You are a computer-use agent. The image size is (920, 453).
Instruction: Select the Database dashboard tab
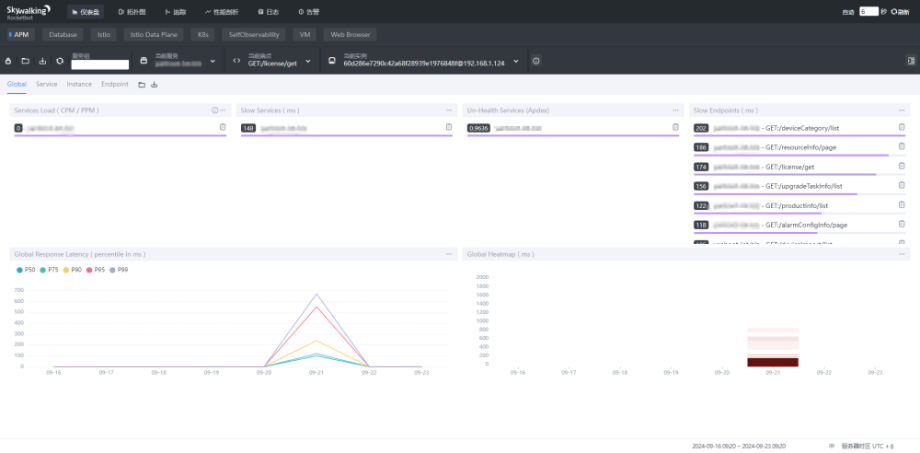(63, 35)
